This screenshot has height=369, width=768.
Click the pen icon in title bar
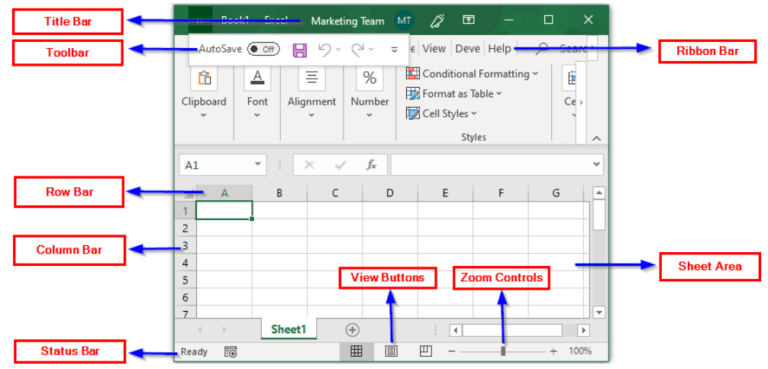point(436,20)
